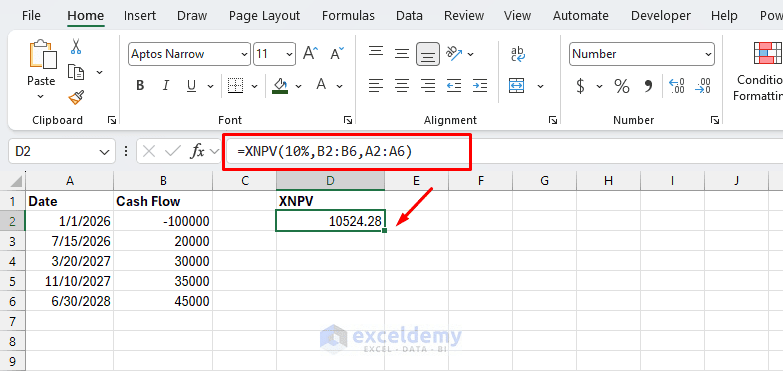This screenshot has height=371, width=783.
Task: Click the Cut scissors icon
Action: [x=76, y=46]
